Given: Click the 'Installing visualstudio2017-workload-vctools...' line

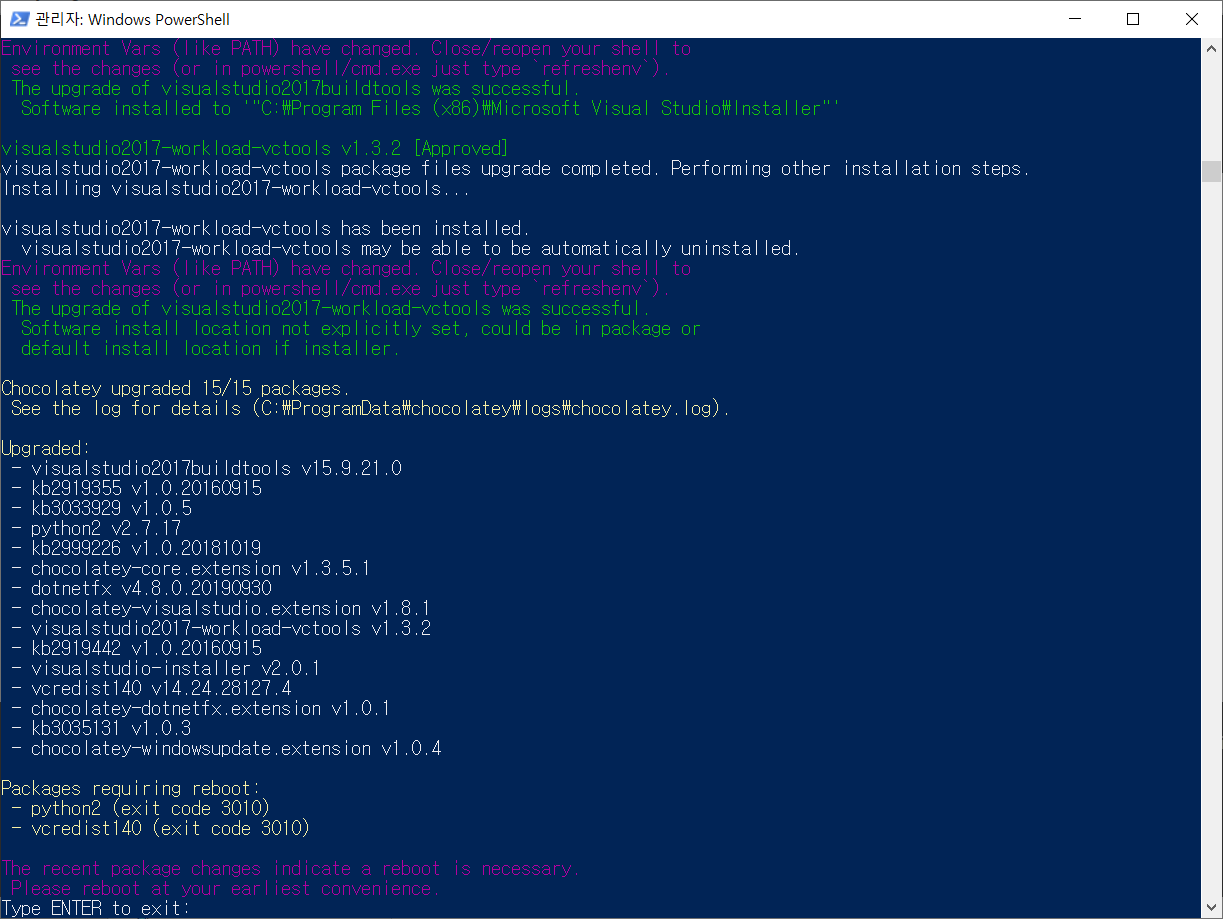Looking at the screenshot, I should pyautogui.click(x=236, y=188).
